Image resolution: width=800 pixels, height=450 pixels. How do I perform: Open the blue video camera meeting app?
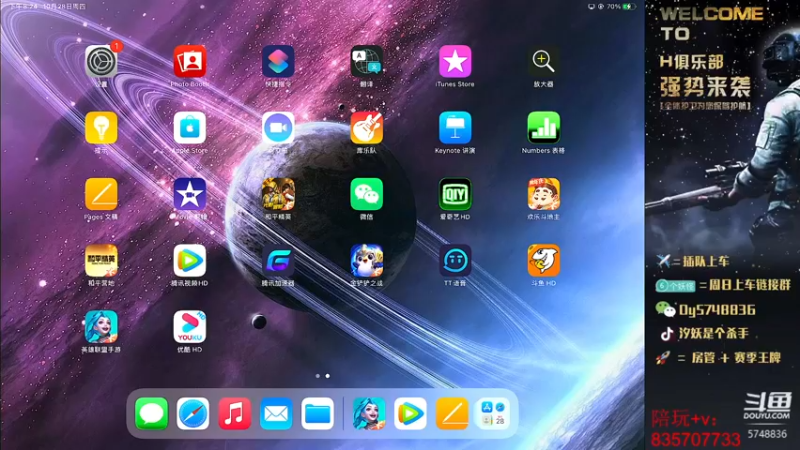tap(278, 128)
